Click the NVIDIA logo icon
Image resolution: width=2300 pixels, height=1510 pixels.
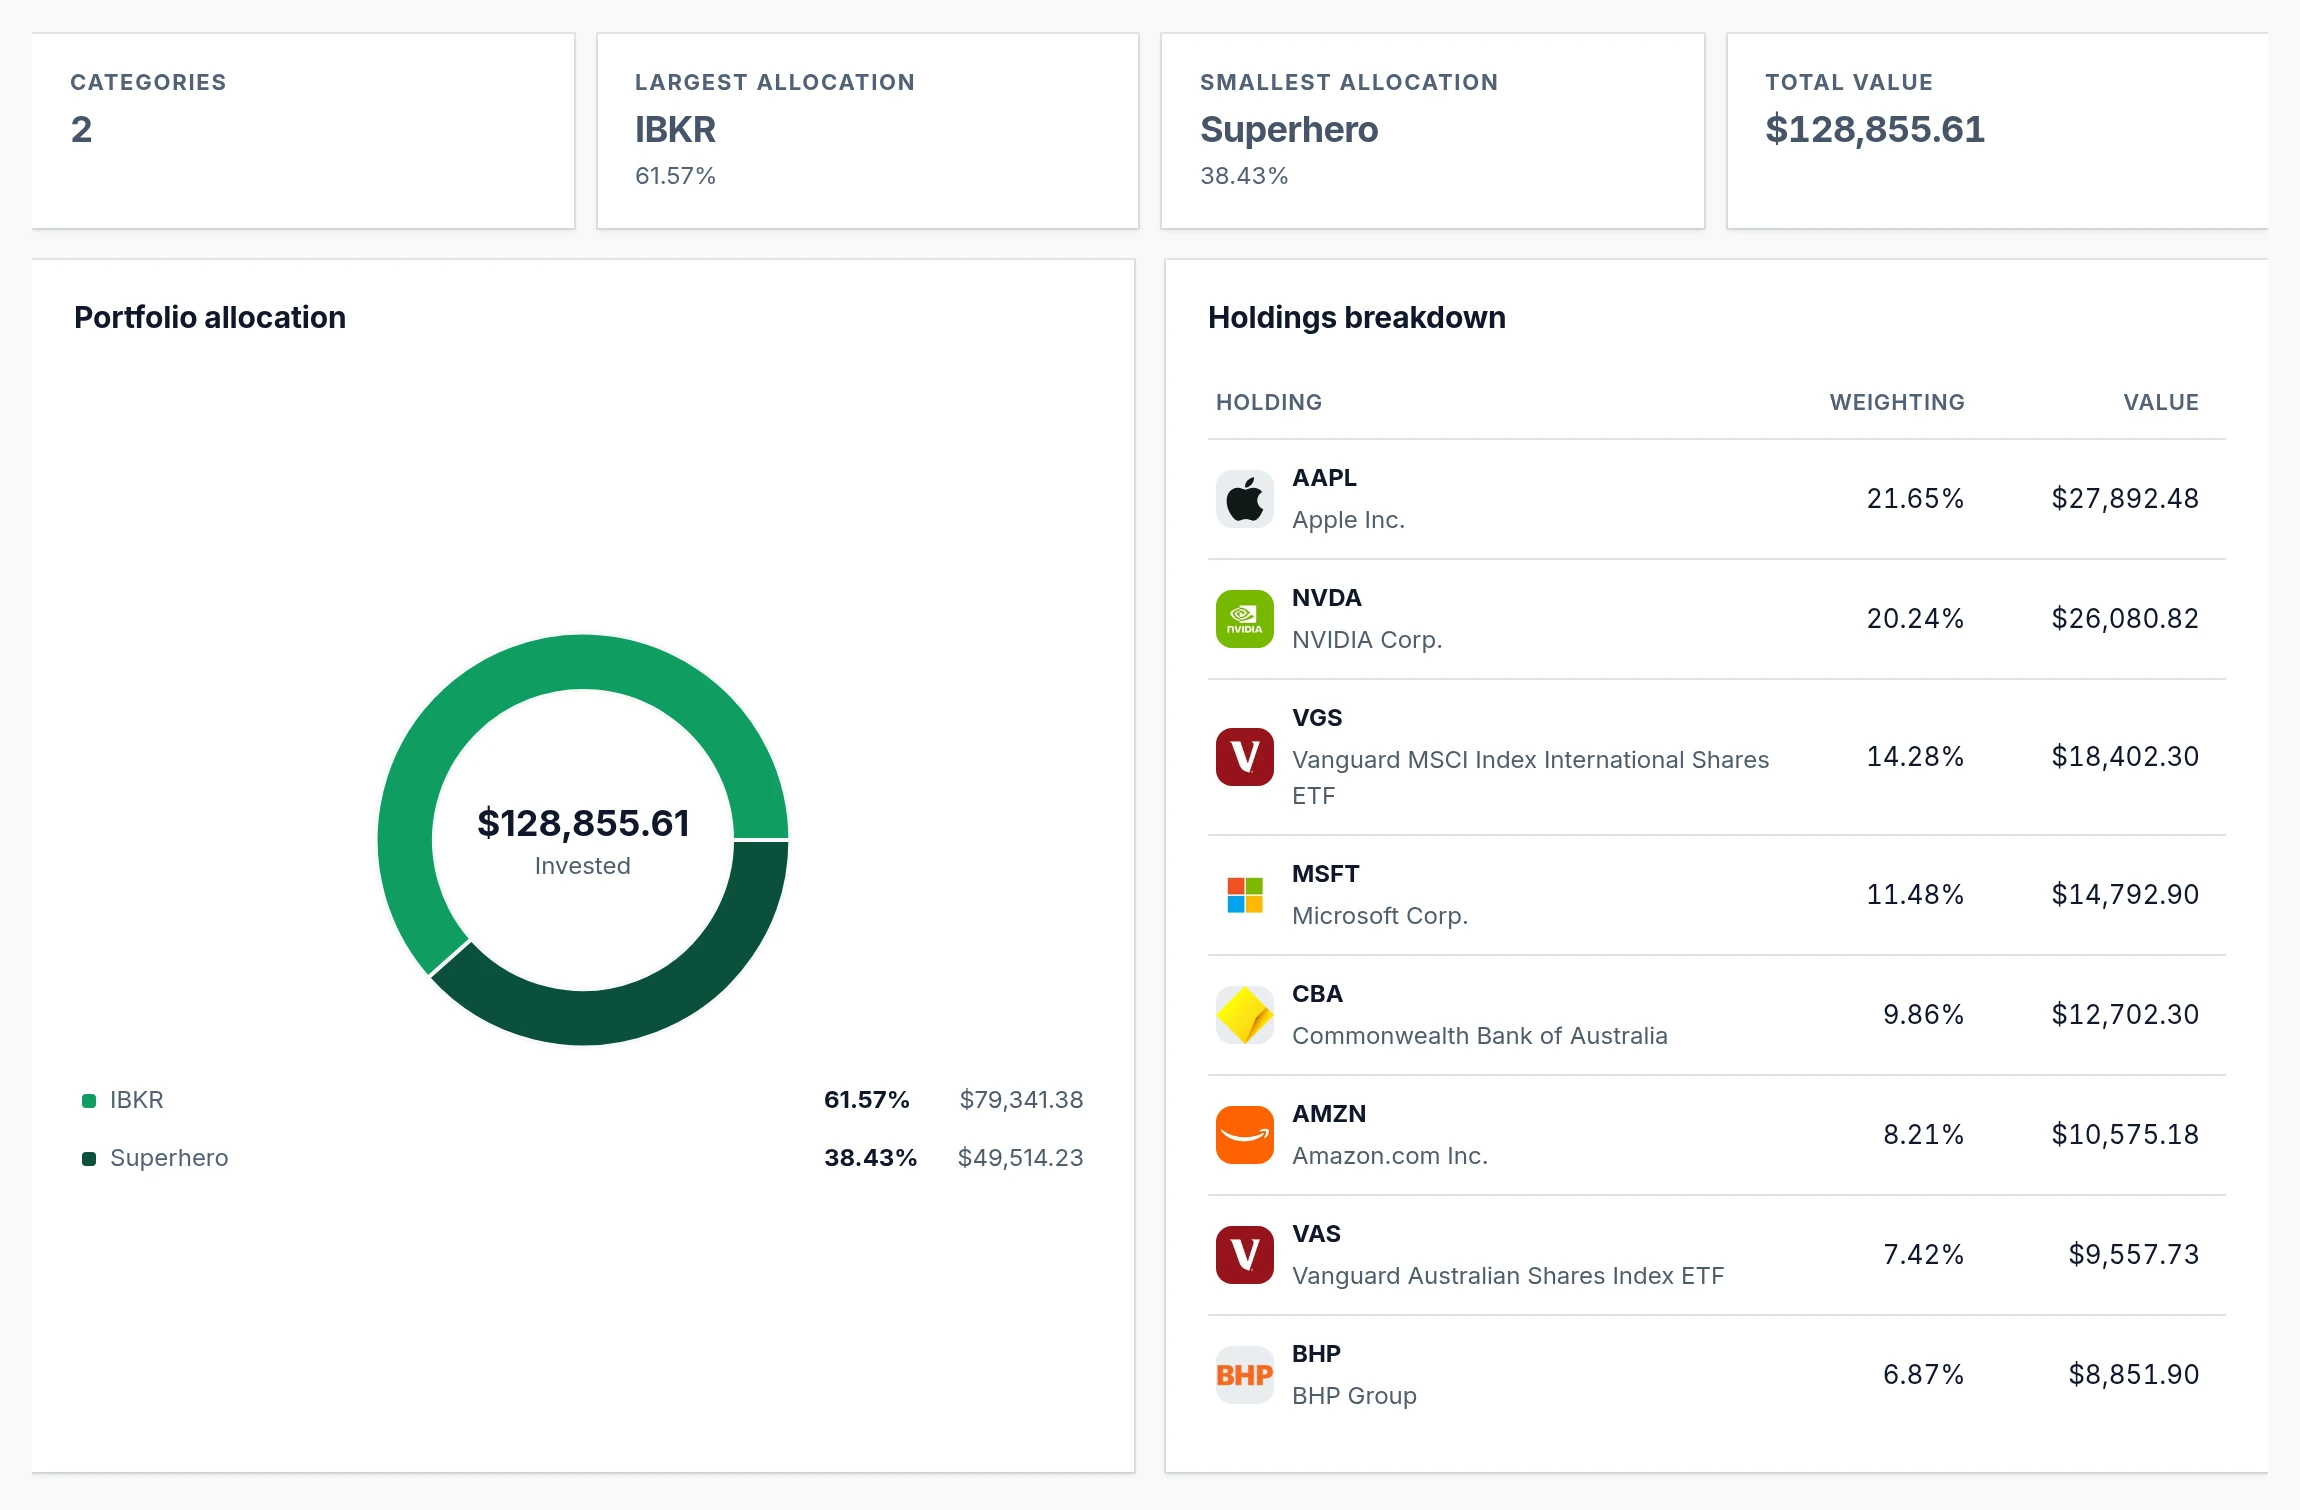point(1244,619)
